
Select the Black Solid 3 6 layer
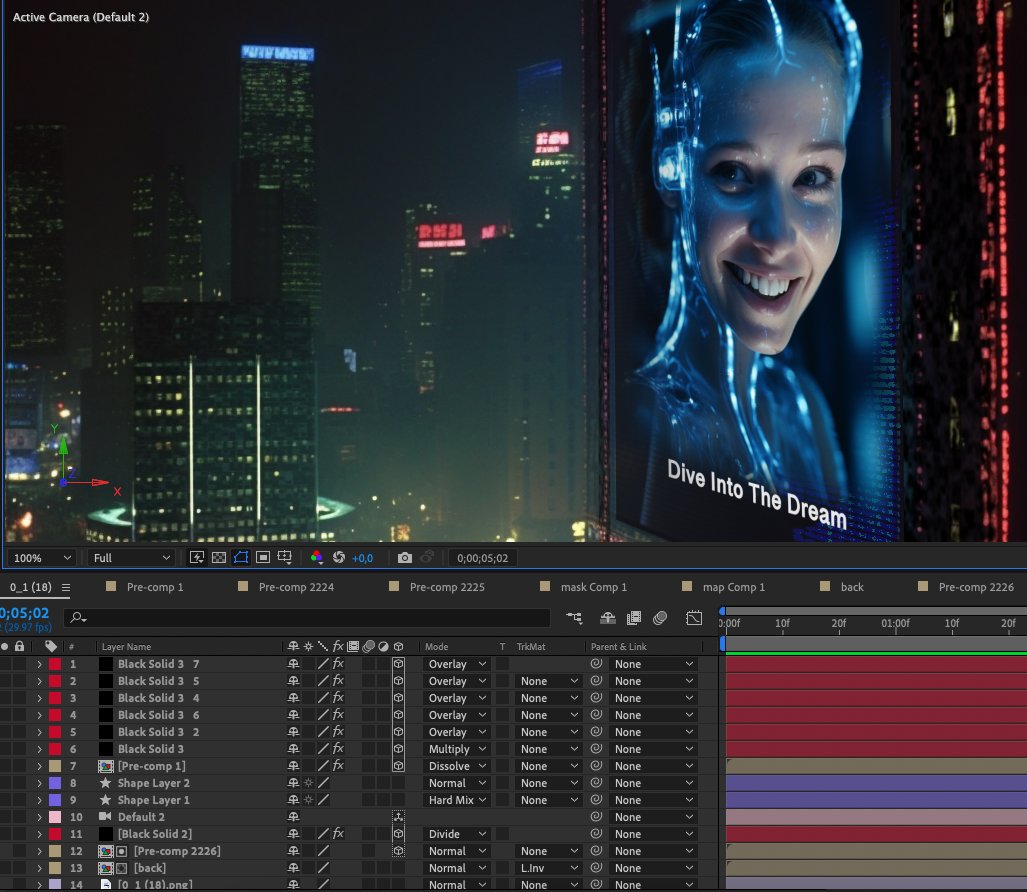[x=159, y=715]
